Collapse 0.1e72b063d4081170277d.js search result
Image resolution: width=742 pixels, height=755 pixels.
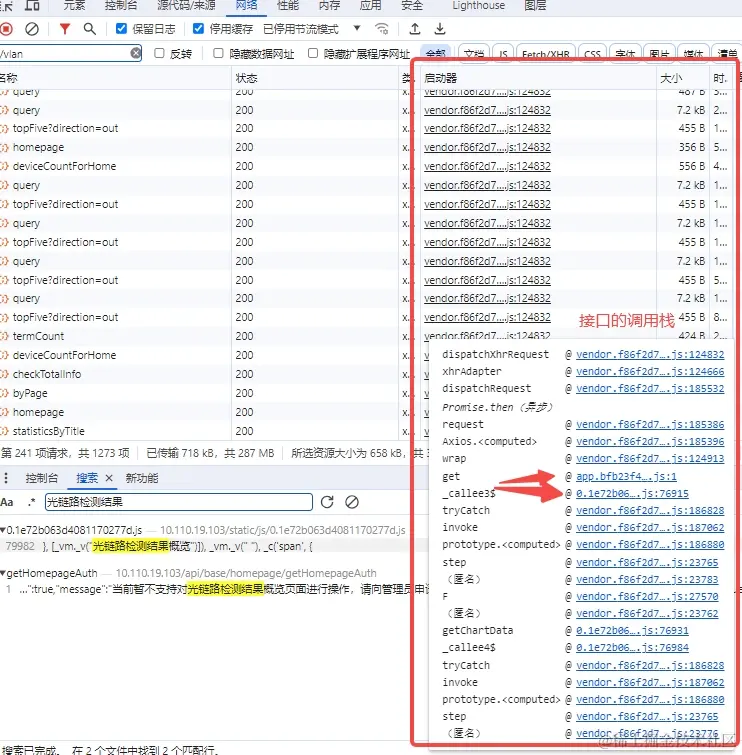[3, 530]
